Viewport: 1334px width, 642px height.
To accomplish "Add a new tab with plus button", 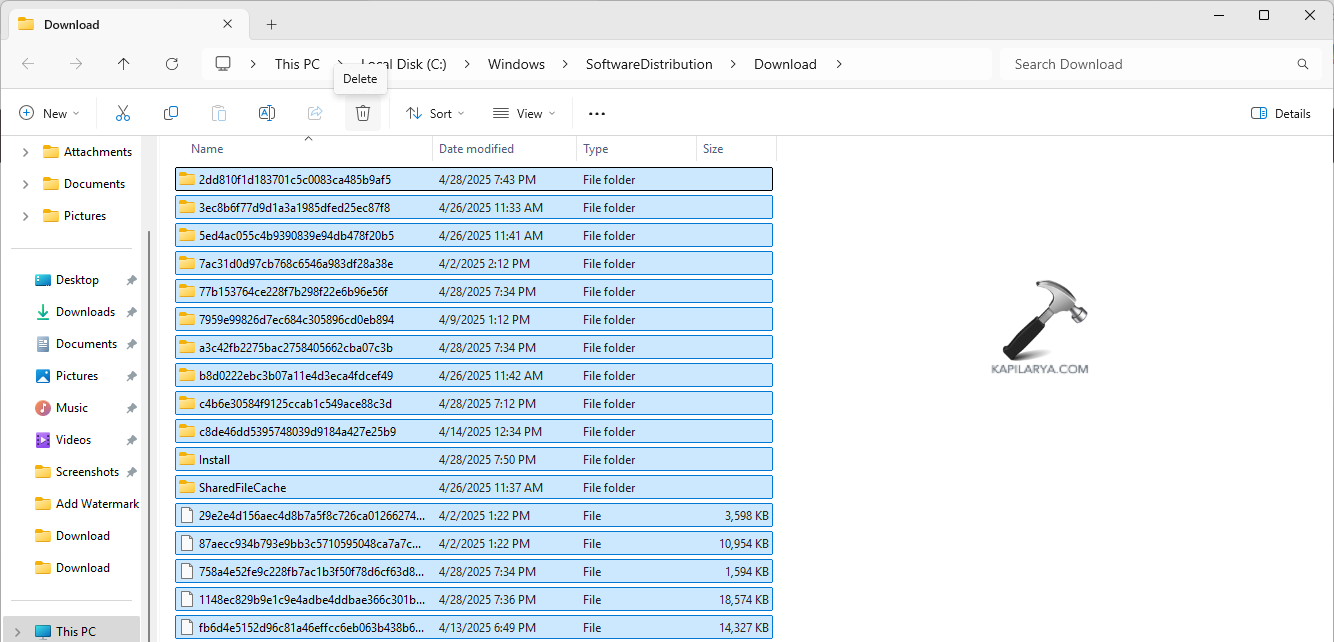I will coord(271,24).
